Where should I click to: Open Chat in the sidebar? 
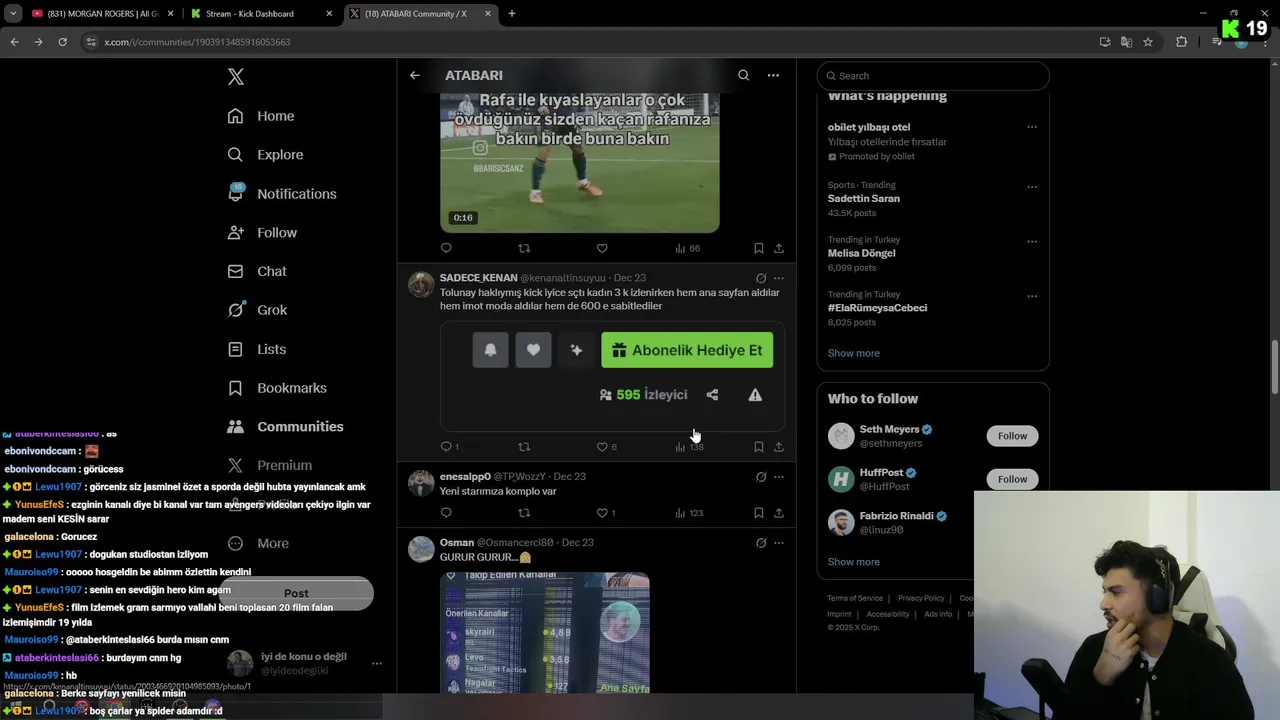257,271
